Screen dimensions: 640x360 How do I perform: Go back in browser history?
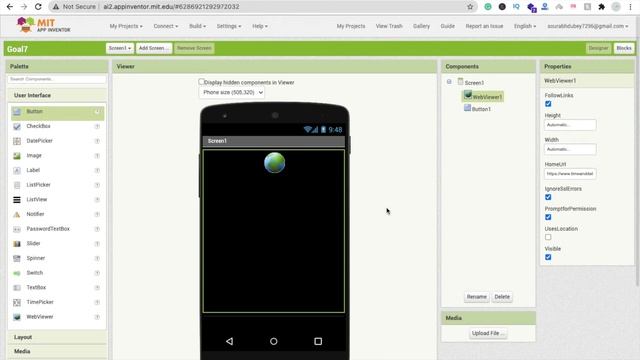(x=10, y=7)
